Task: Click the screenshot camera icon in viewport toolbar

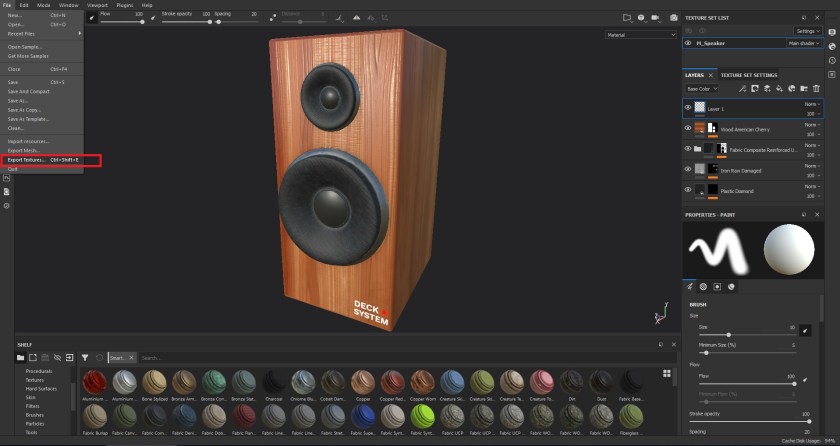Action: [x=673, y=18]
